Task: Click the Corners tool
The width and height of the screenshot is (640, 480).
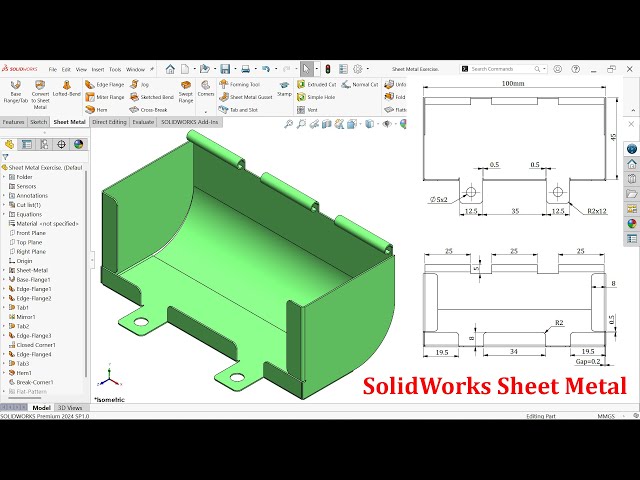Action: click(206, 89)
